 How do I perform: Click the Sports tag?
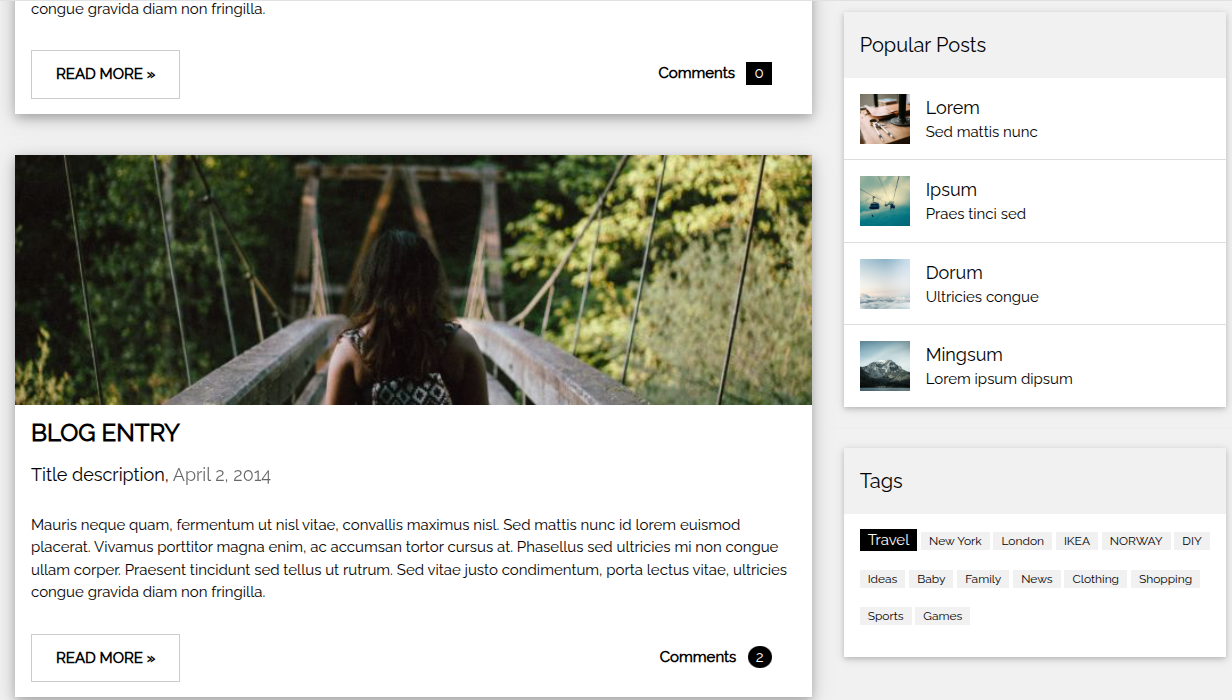pos(885,616)
